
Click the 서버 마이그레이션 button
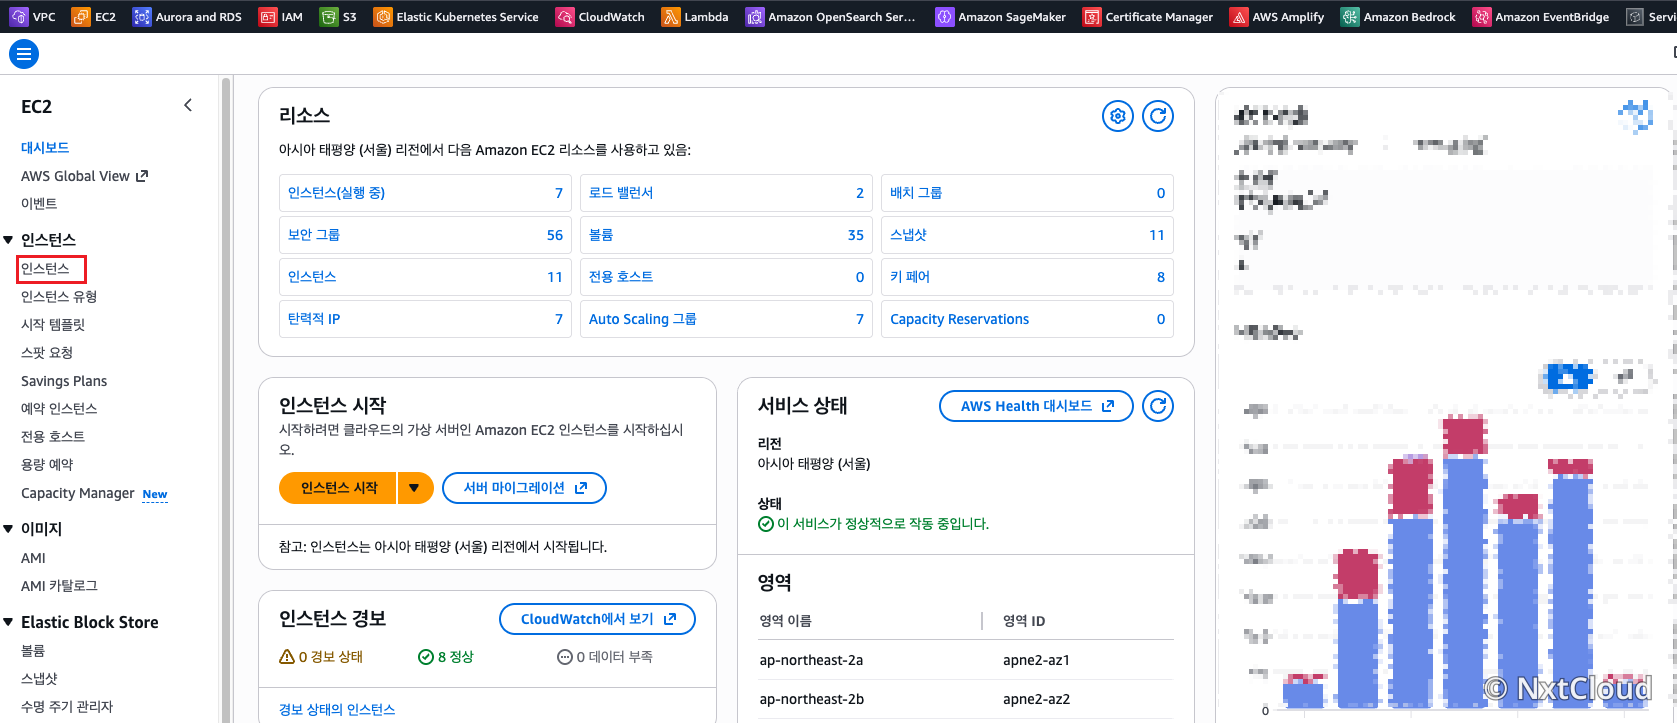click(524, 488)
